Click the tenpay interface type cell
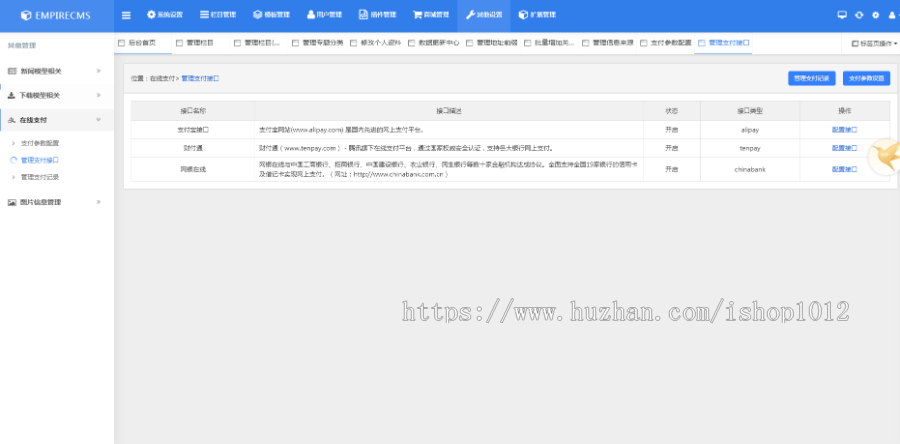This screenshot has width=900, height=444. click(750, 148)
